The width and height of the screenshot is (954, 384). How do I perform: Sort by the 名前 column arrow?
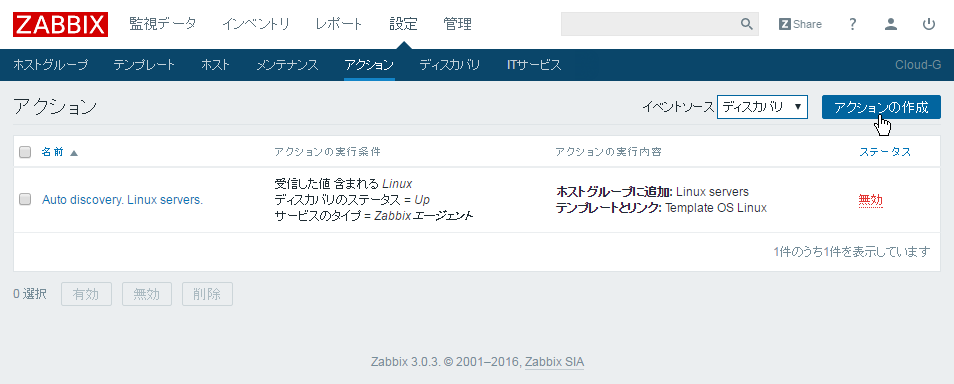pos(74,153)
